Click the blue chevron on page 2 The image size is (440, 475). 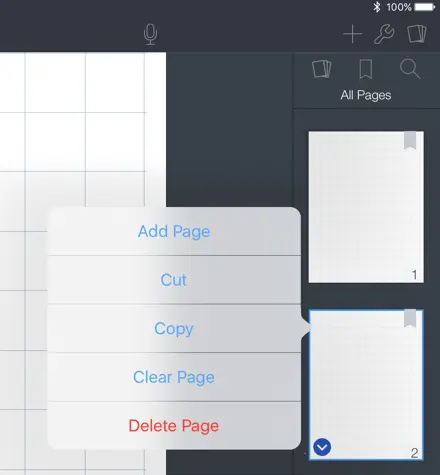(322, 447)
